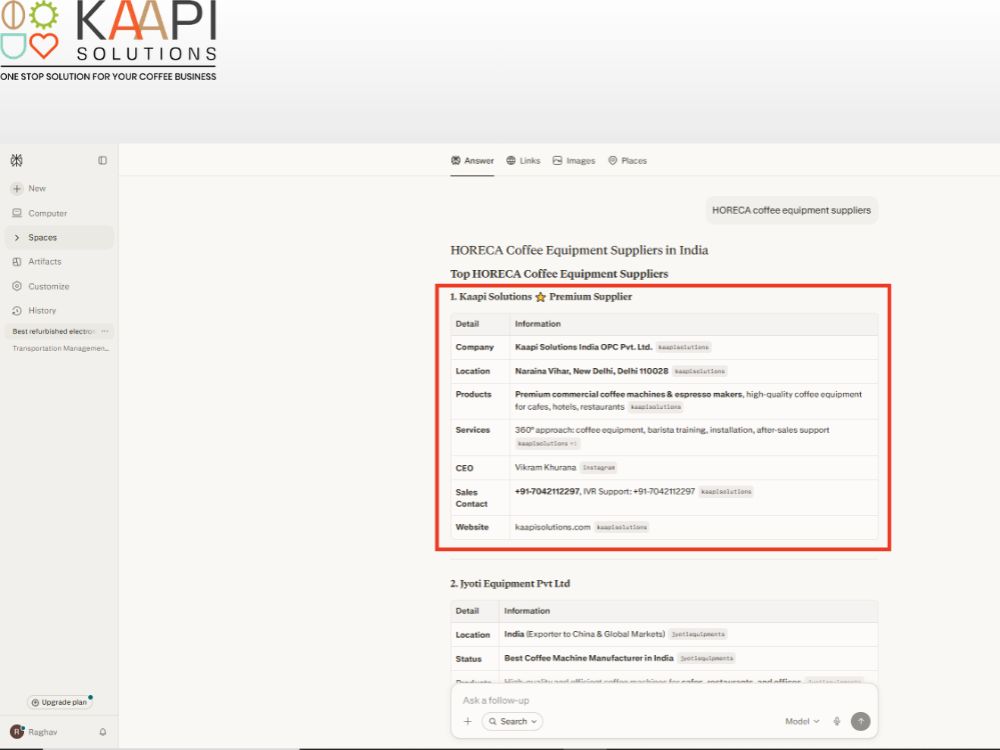The height and width of the screenshot is (750, 1000).
Task: Open the citation in Sales Contact row
Action: (x=726, y=492)
